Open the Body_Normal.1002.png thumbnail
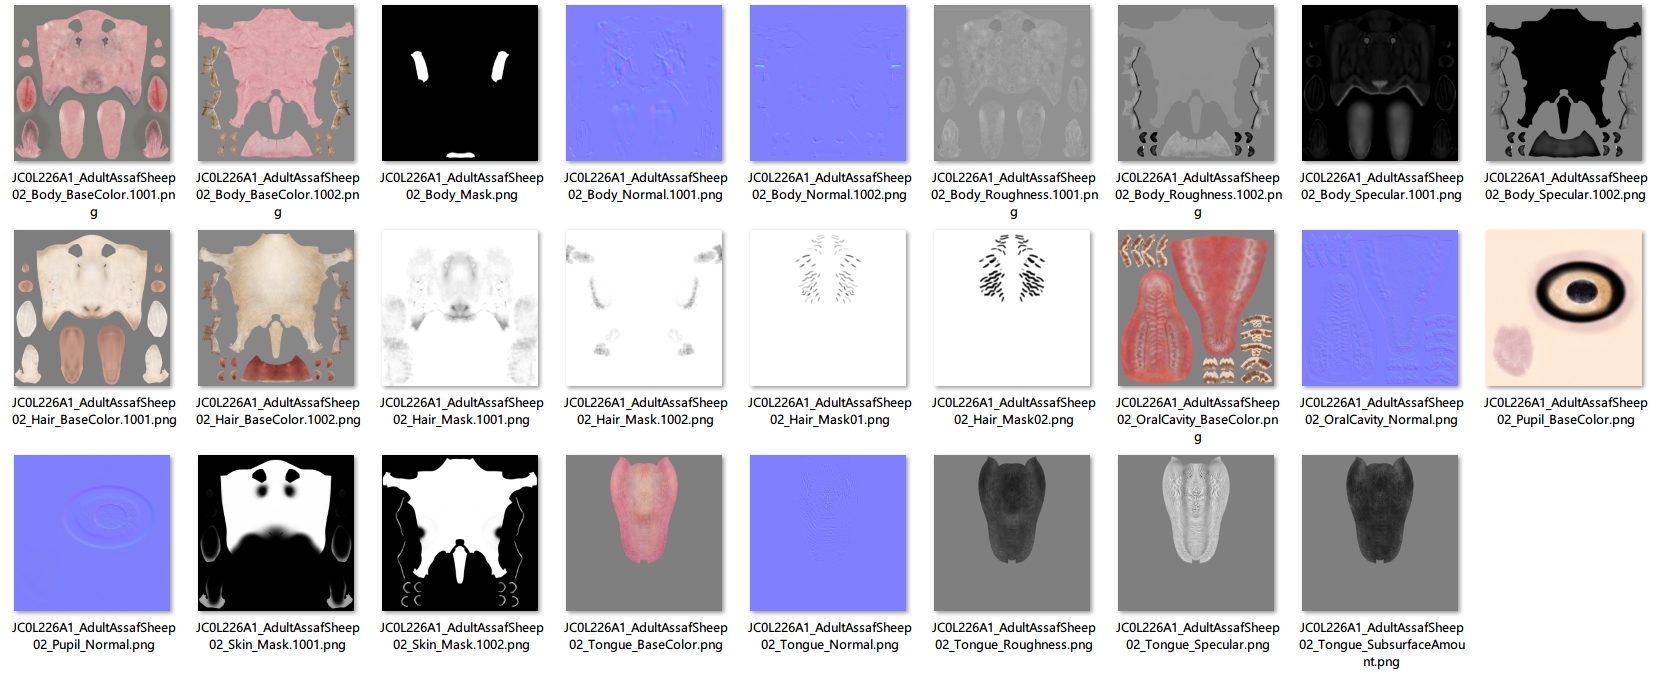The image size is (1653, 679). pos(828,83)
